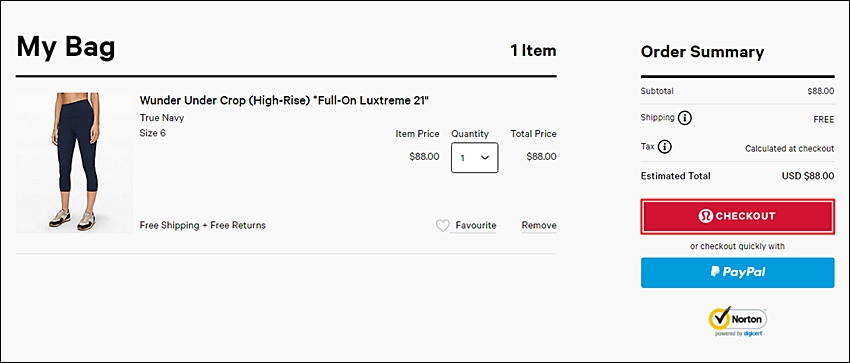Click the Free Shipping + Free Returns text
The width and height of the screenshot is (850, 363).
(x=203, y=225)
